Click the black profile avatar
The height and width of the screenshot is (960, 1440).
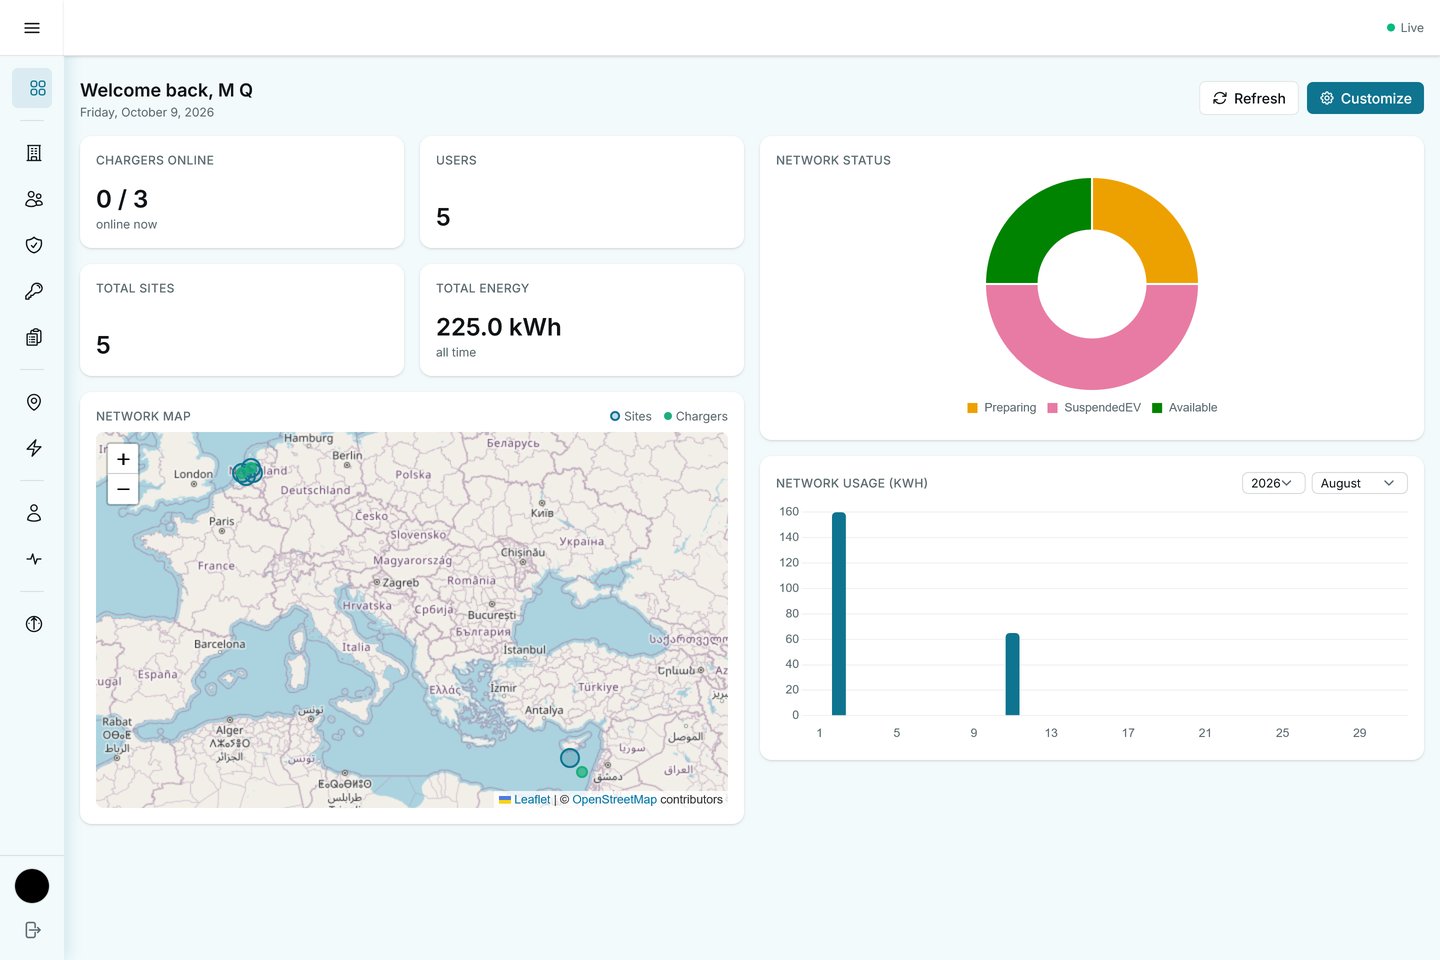pos(32,886)
